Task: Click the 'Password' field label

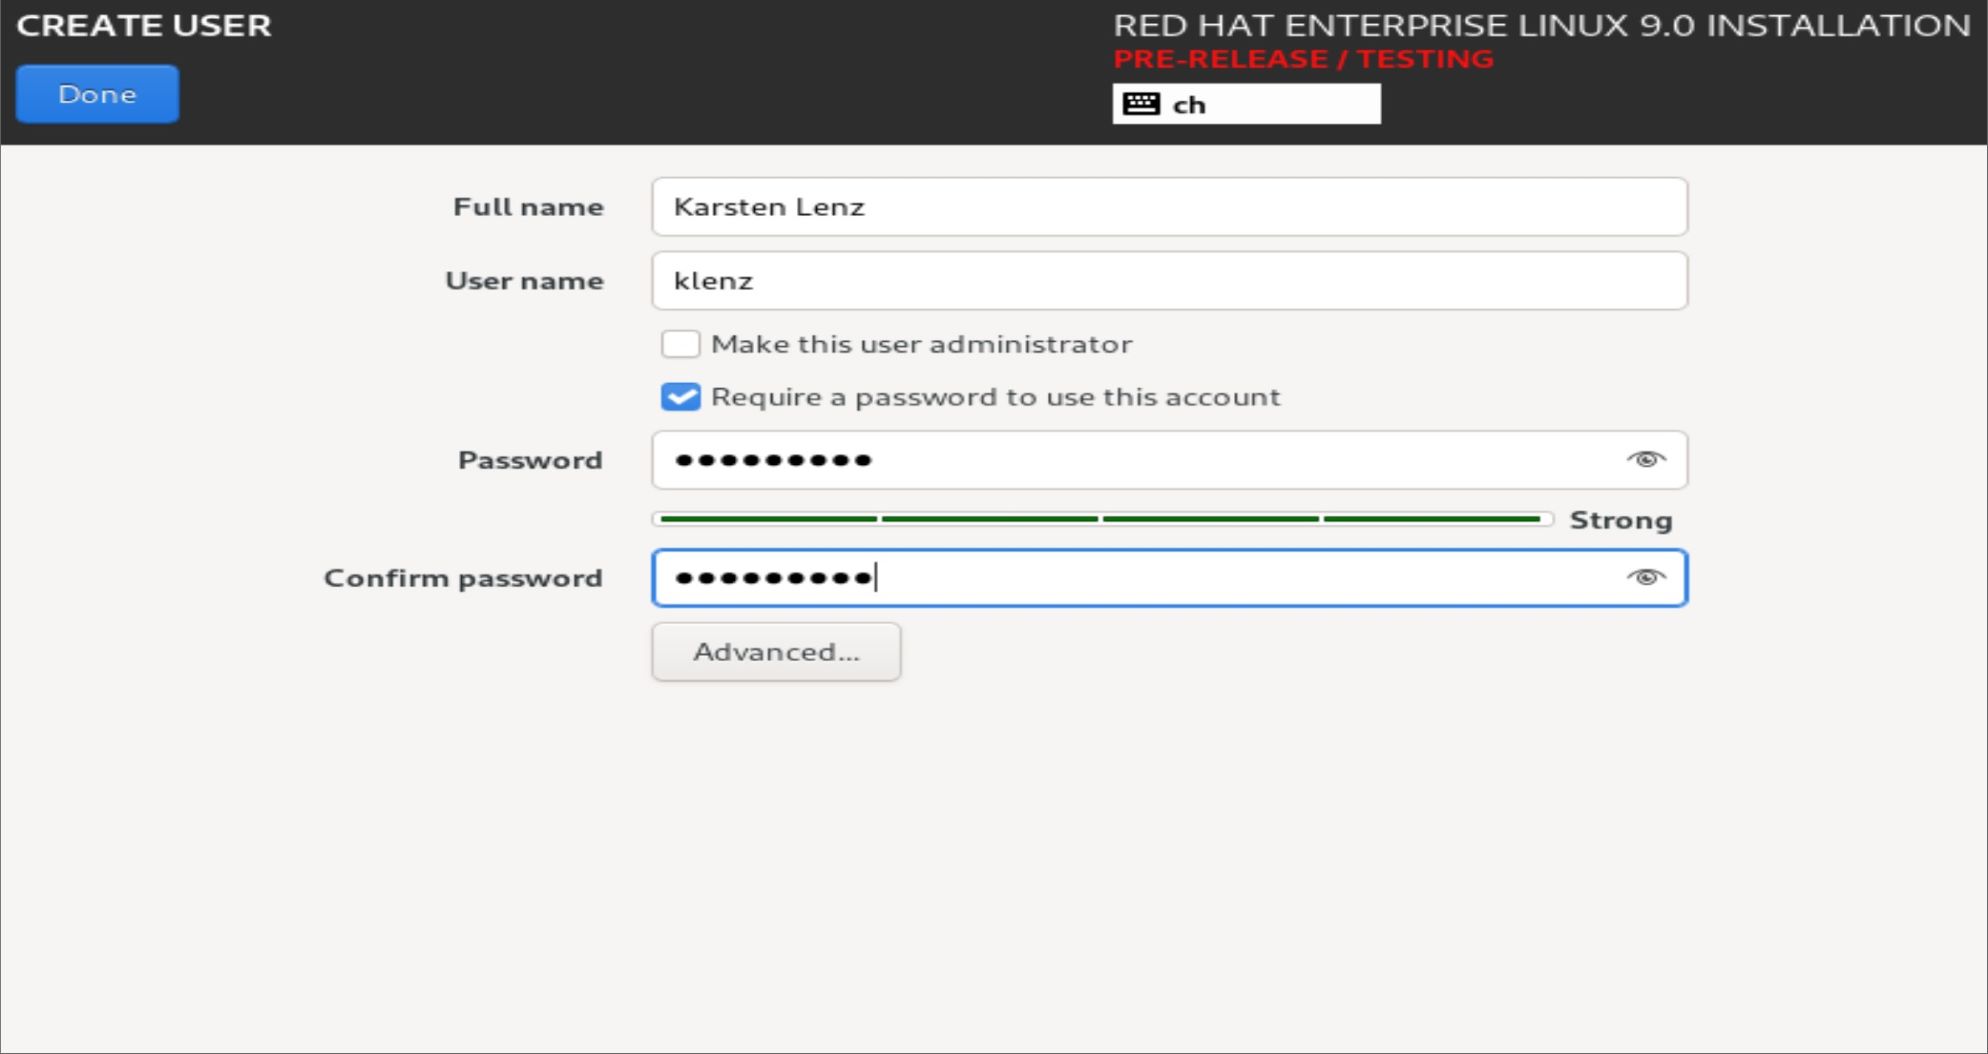Action: (x=530, y=460)
